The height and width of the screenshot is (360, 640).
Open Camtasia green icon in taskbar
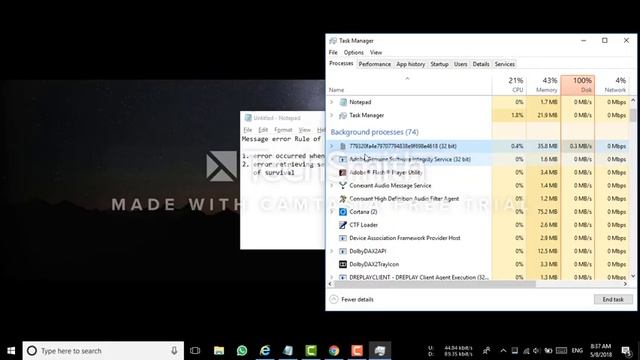click(311, 351)
